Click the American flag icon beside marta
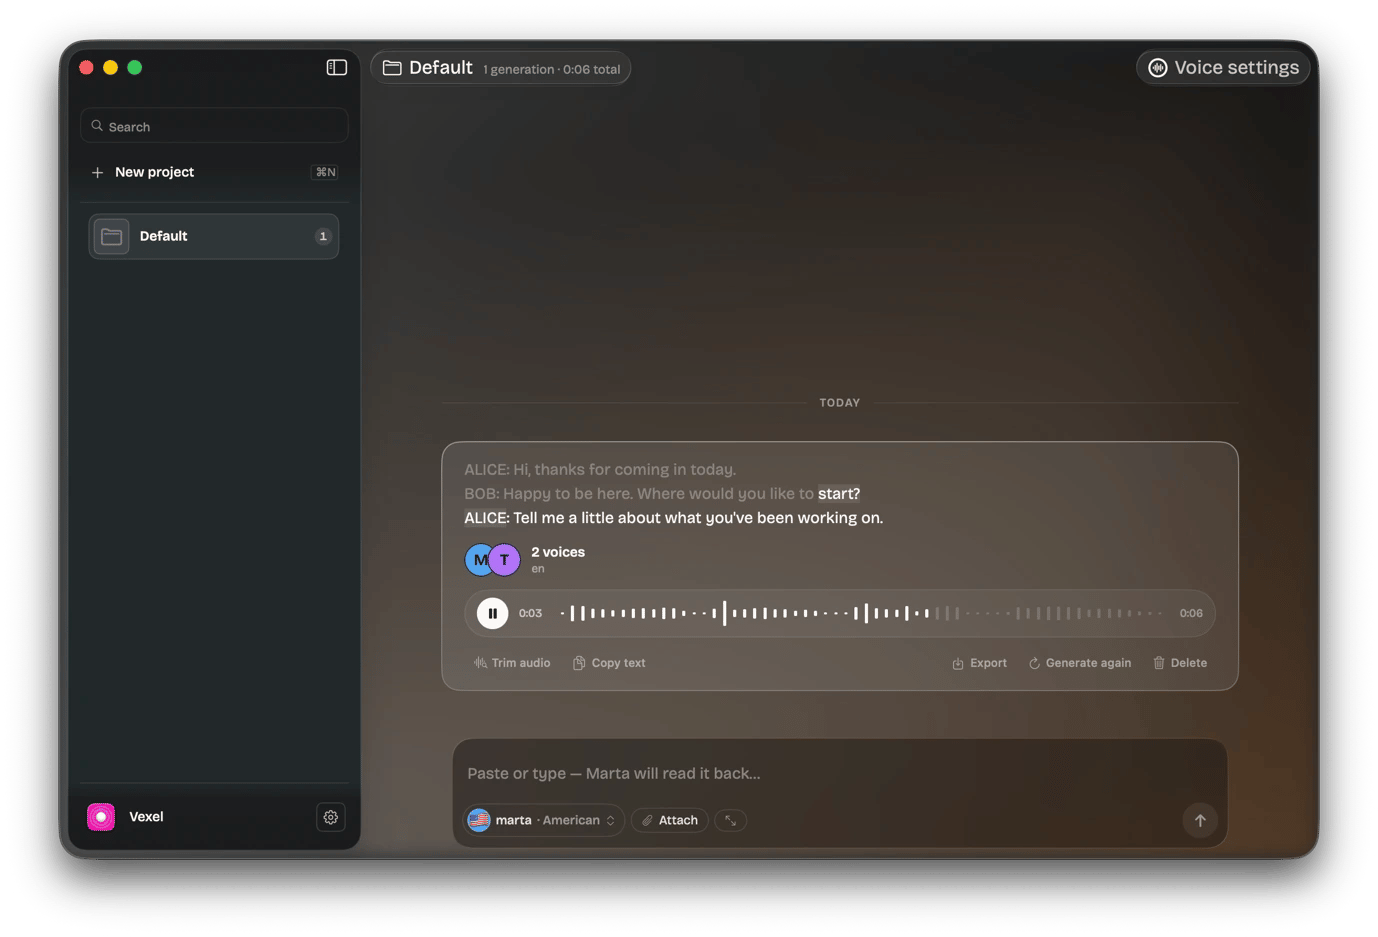This screenshot has width=1378, height=937. tap(479, 820)
